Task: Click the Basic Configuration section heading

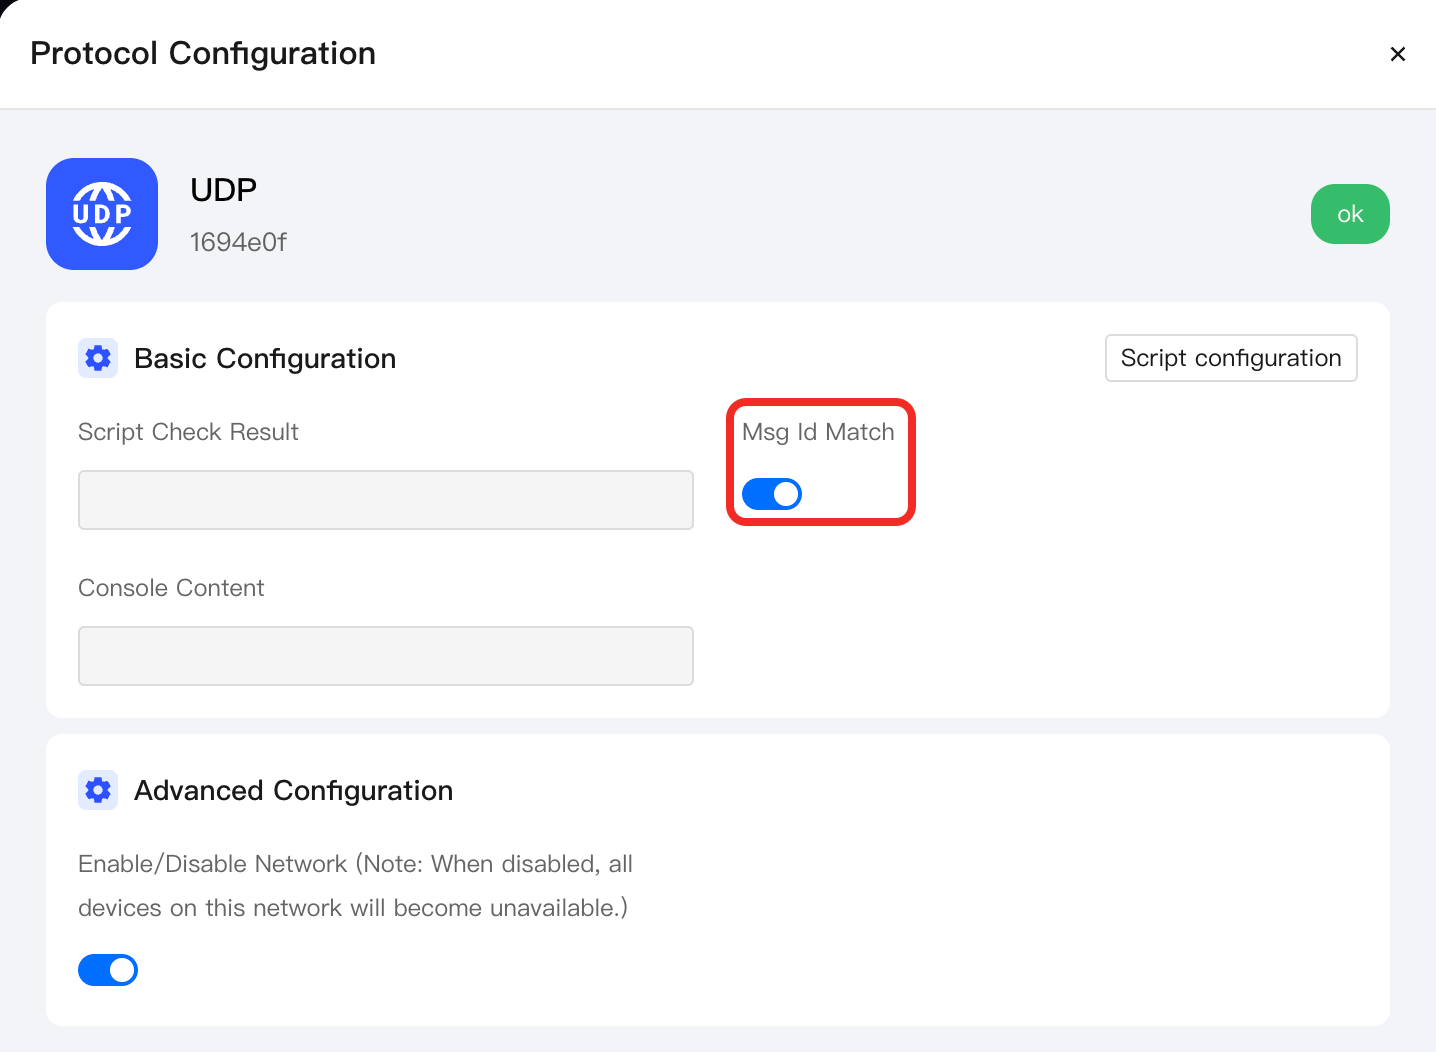Action: point(265,358)
